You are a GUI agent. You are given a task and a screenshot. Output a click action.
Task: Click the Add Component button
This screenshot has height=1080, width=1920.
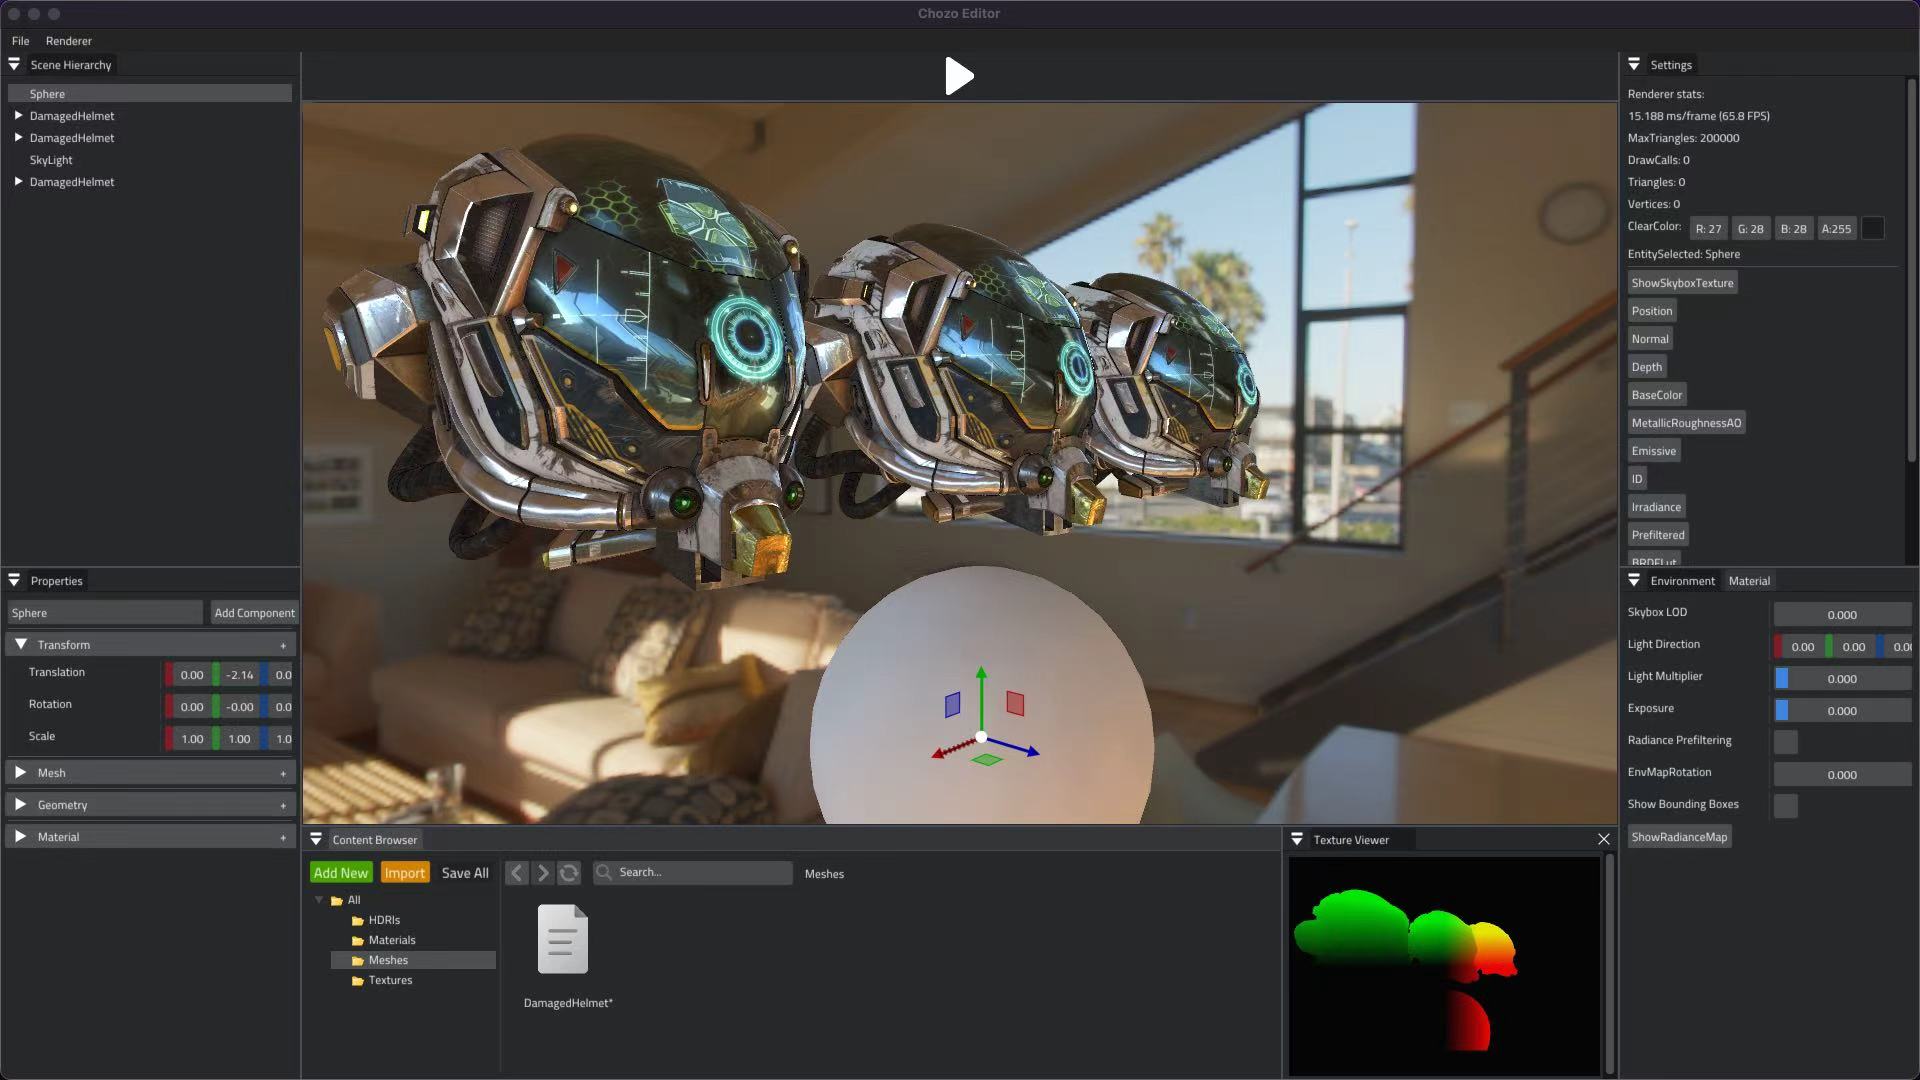[x=254, y=613]
